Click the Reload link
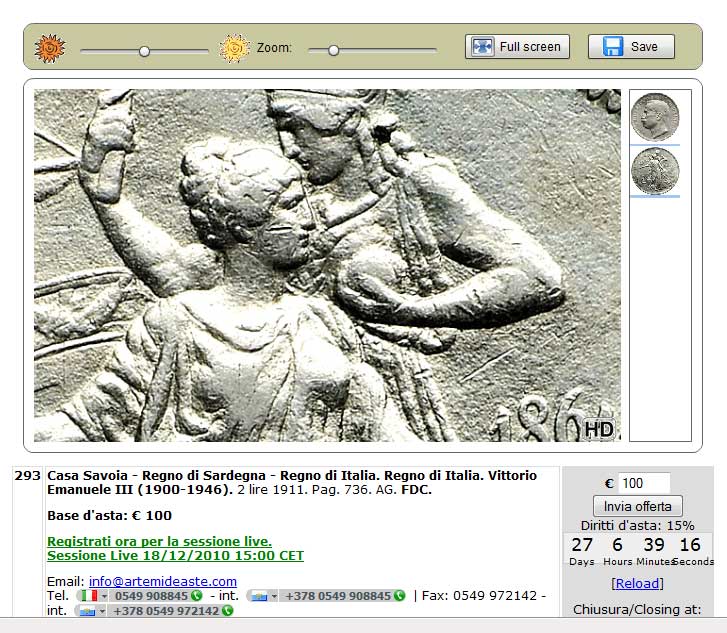727x633 pixels. pos(638,583)
